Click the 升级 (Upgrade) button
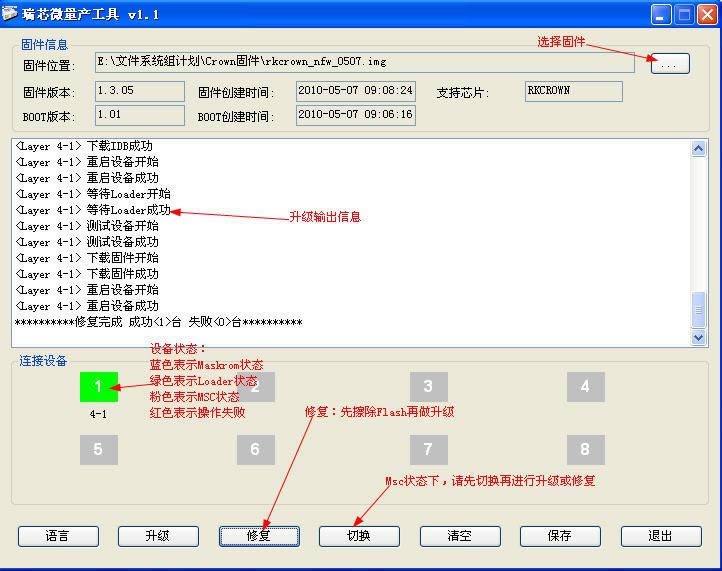This screenshot has width=722, height=571. (x=158, y=536)
